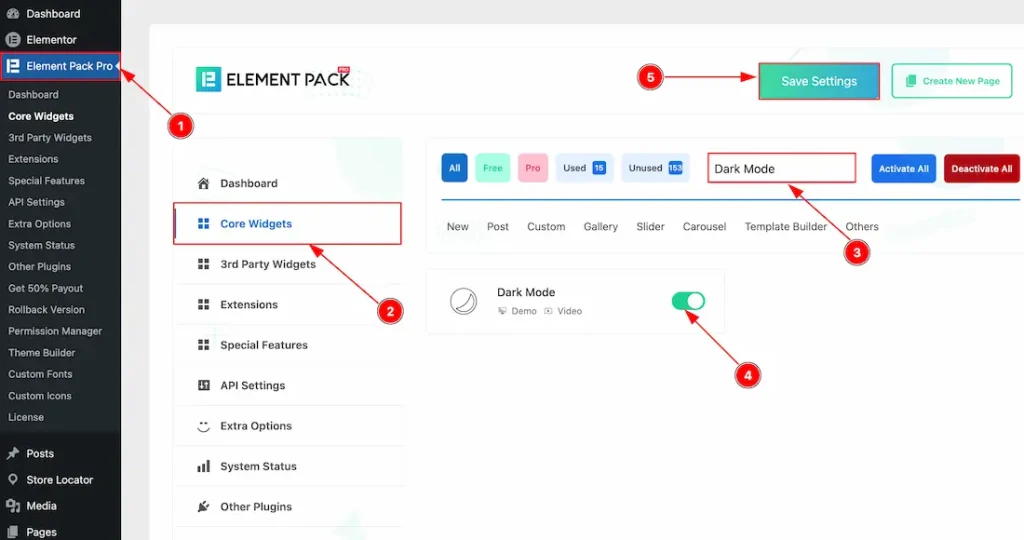Open Element Pack Pro admin menu

point(60,67)
